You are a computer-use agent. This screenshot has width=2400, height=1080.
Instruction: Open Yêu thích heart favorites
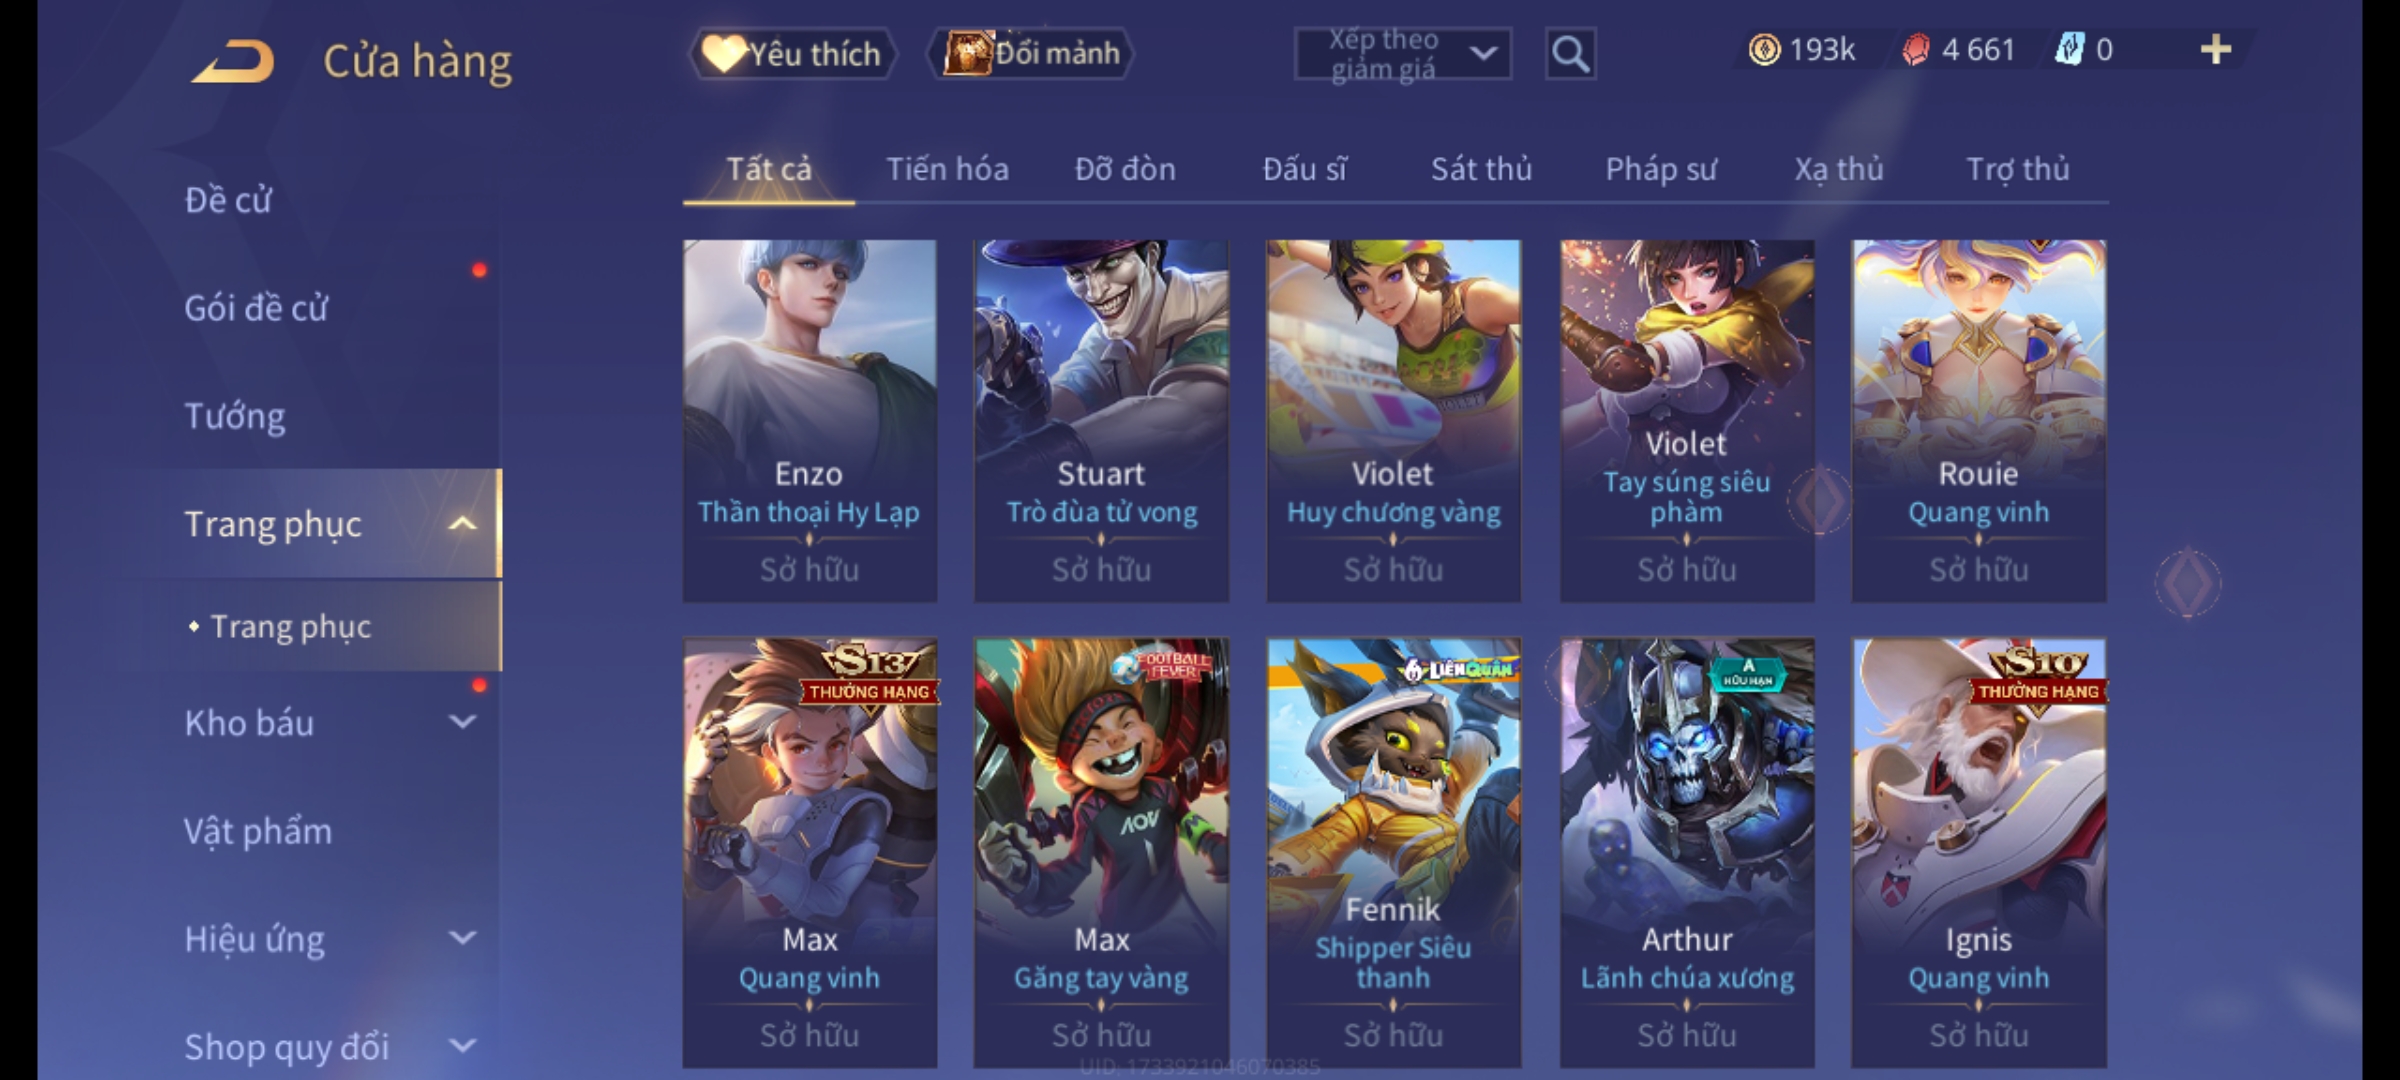[792, 54]
